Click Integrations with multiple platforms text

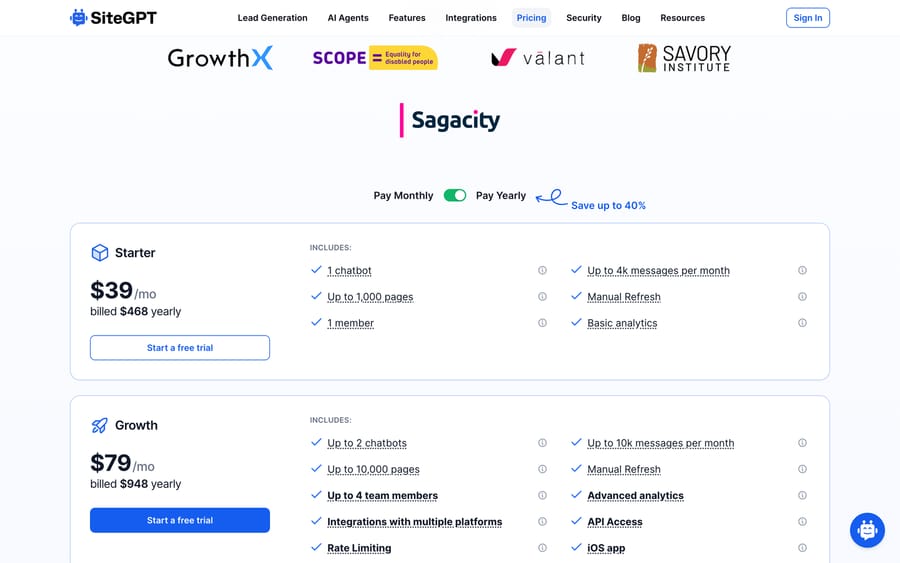[414, 522]
